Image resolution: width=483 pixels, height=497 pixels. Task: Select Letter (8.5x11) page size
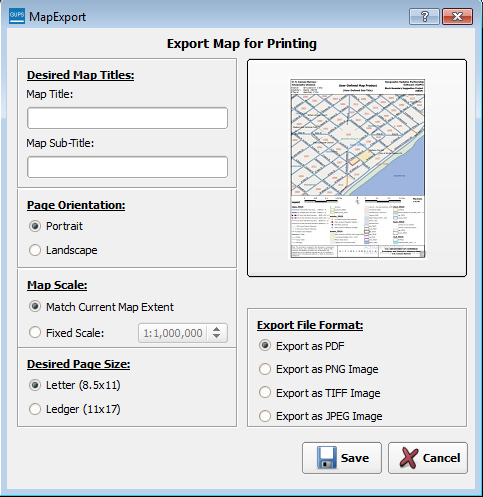[x=75, y=385]
